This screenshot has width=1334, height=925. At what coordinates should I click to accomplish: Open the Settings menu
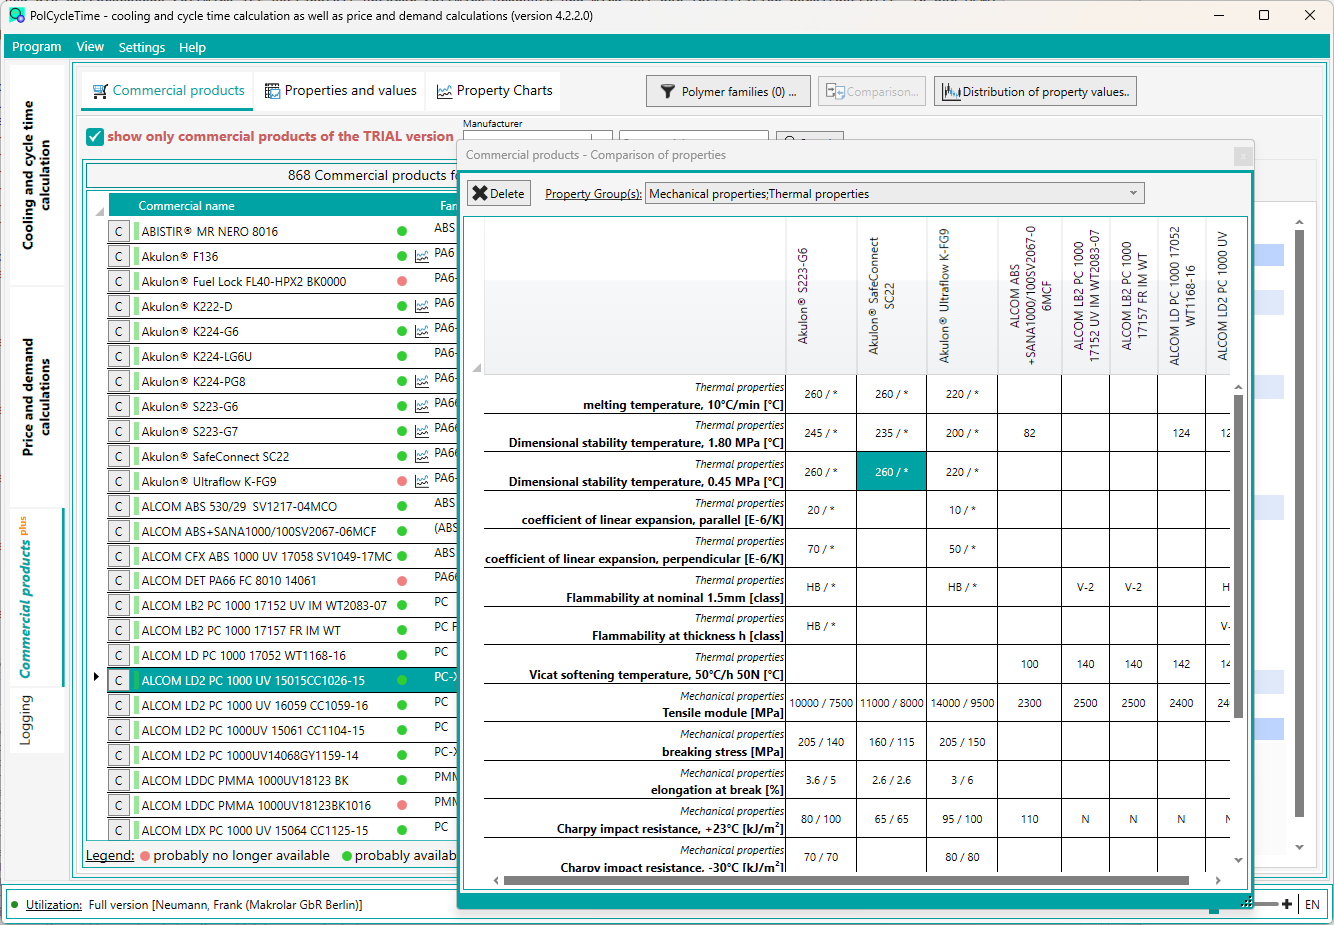(142, 47)
